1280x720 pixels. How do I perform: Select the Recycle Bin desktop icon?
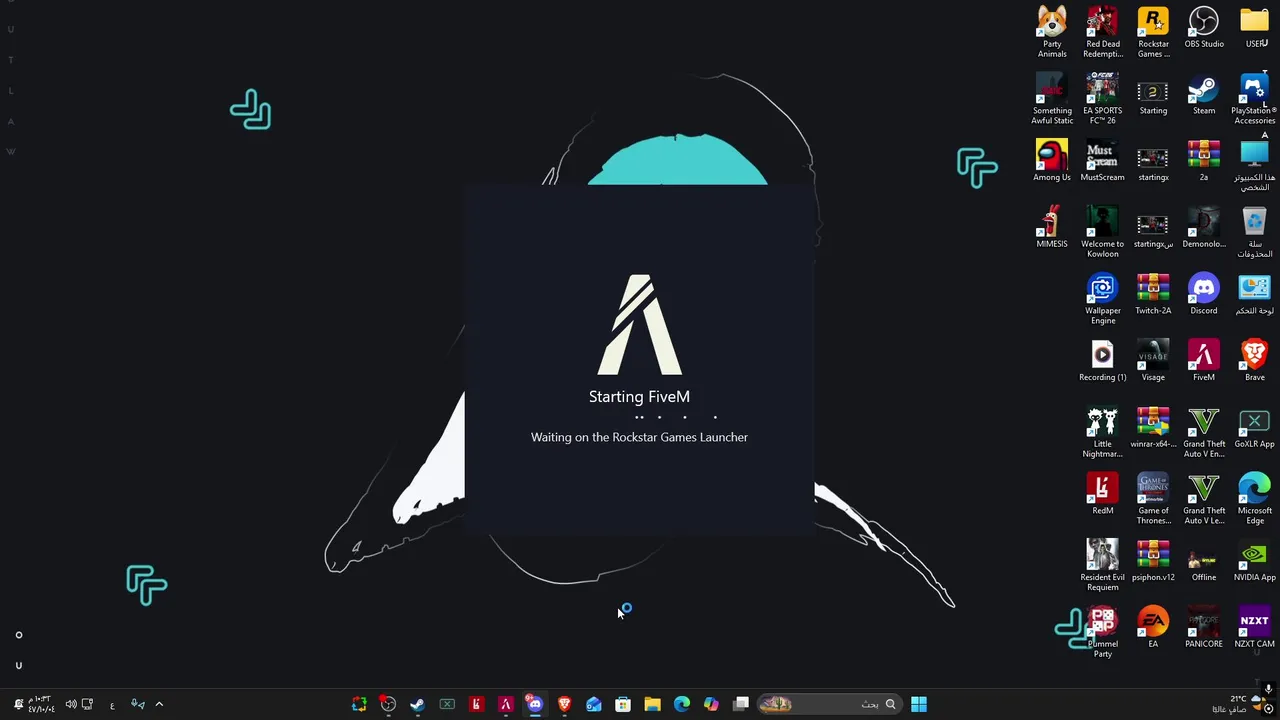tap(1254, 232)
